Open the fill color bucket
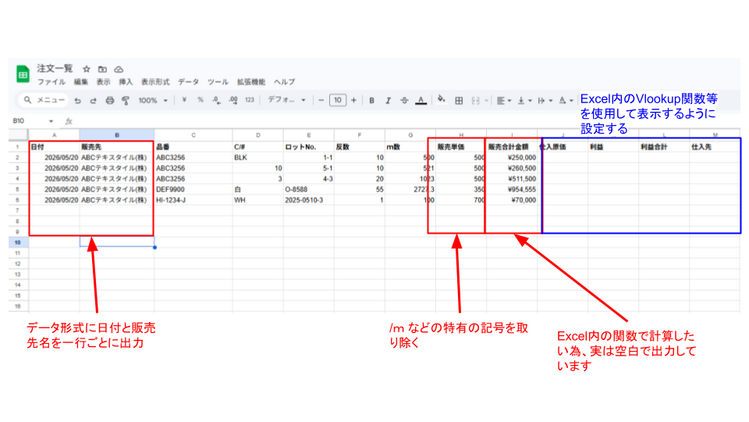 [441, 99]
